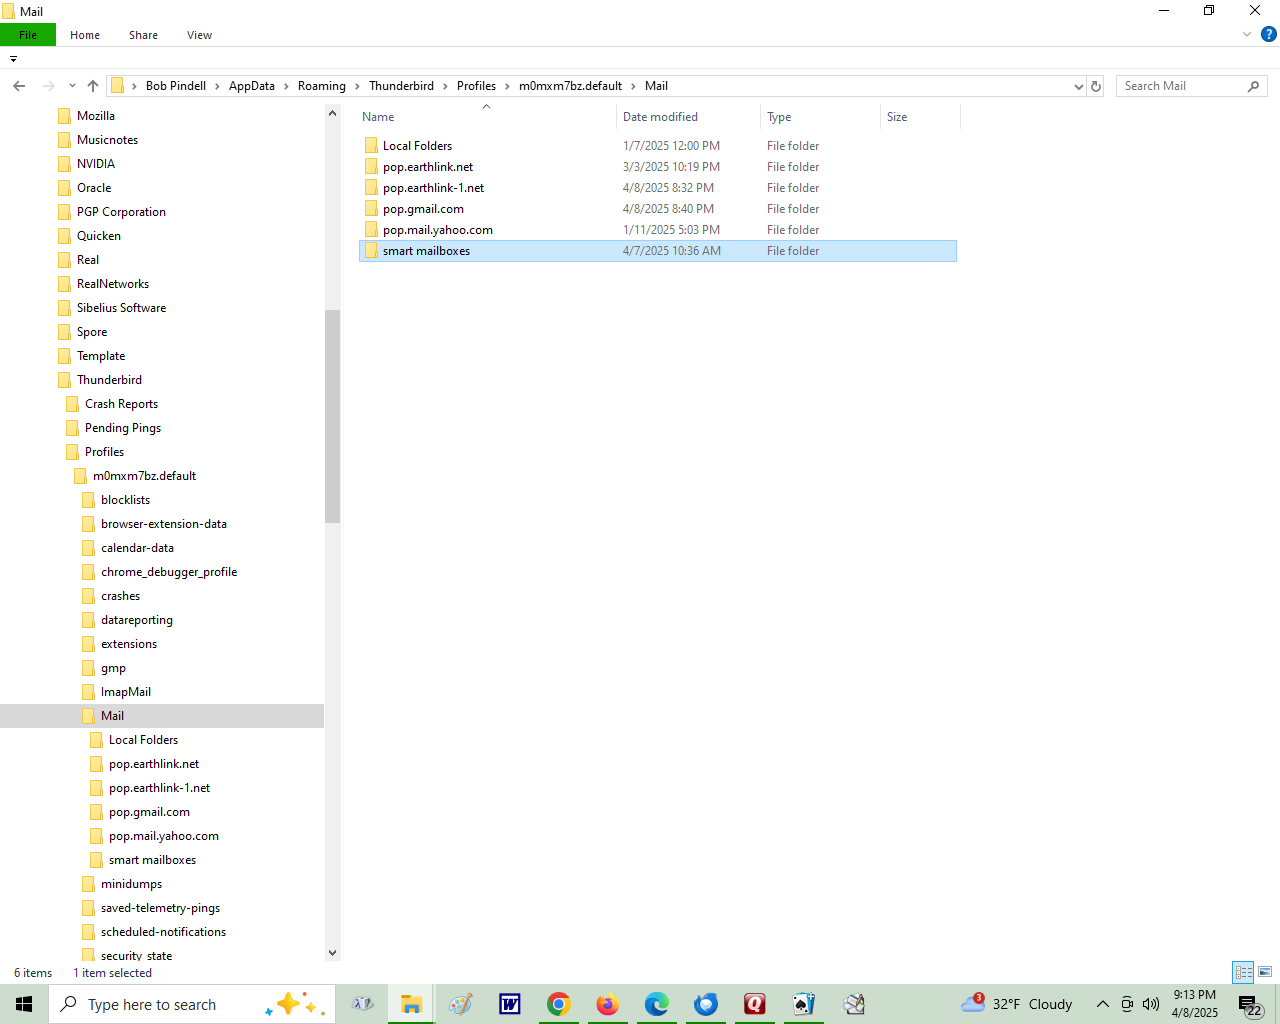The width and height of the screenshot is (1280, 1024).
Task: Open Windows Start menu
Action: tap(24, 1004)
